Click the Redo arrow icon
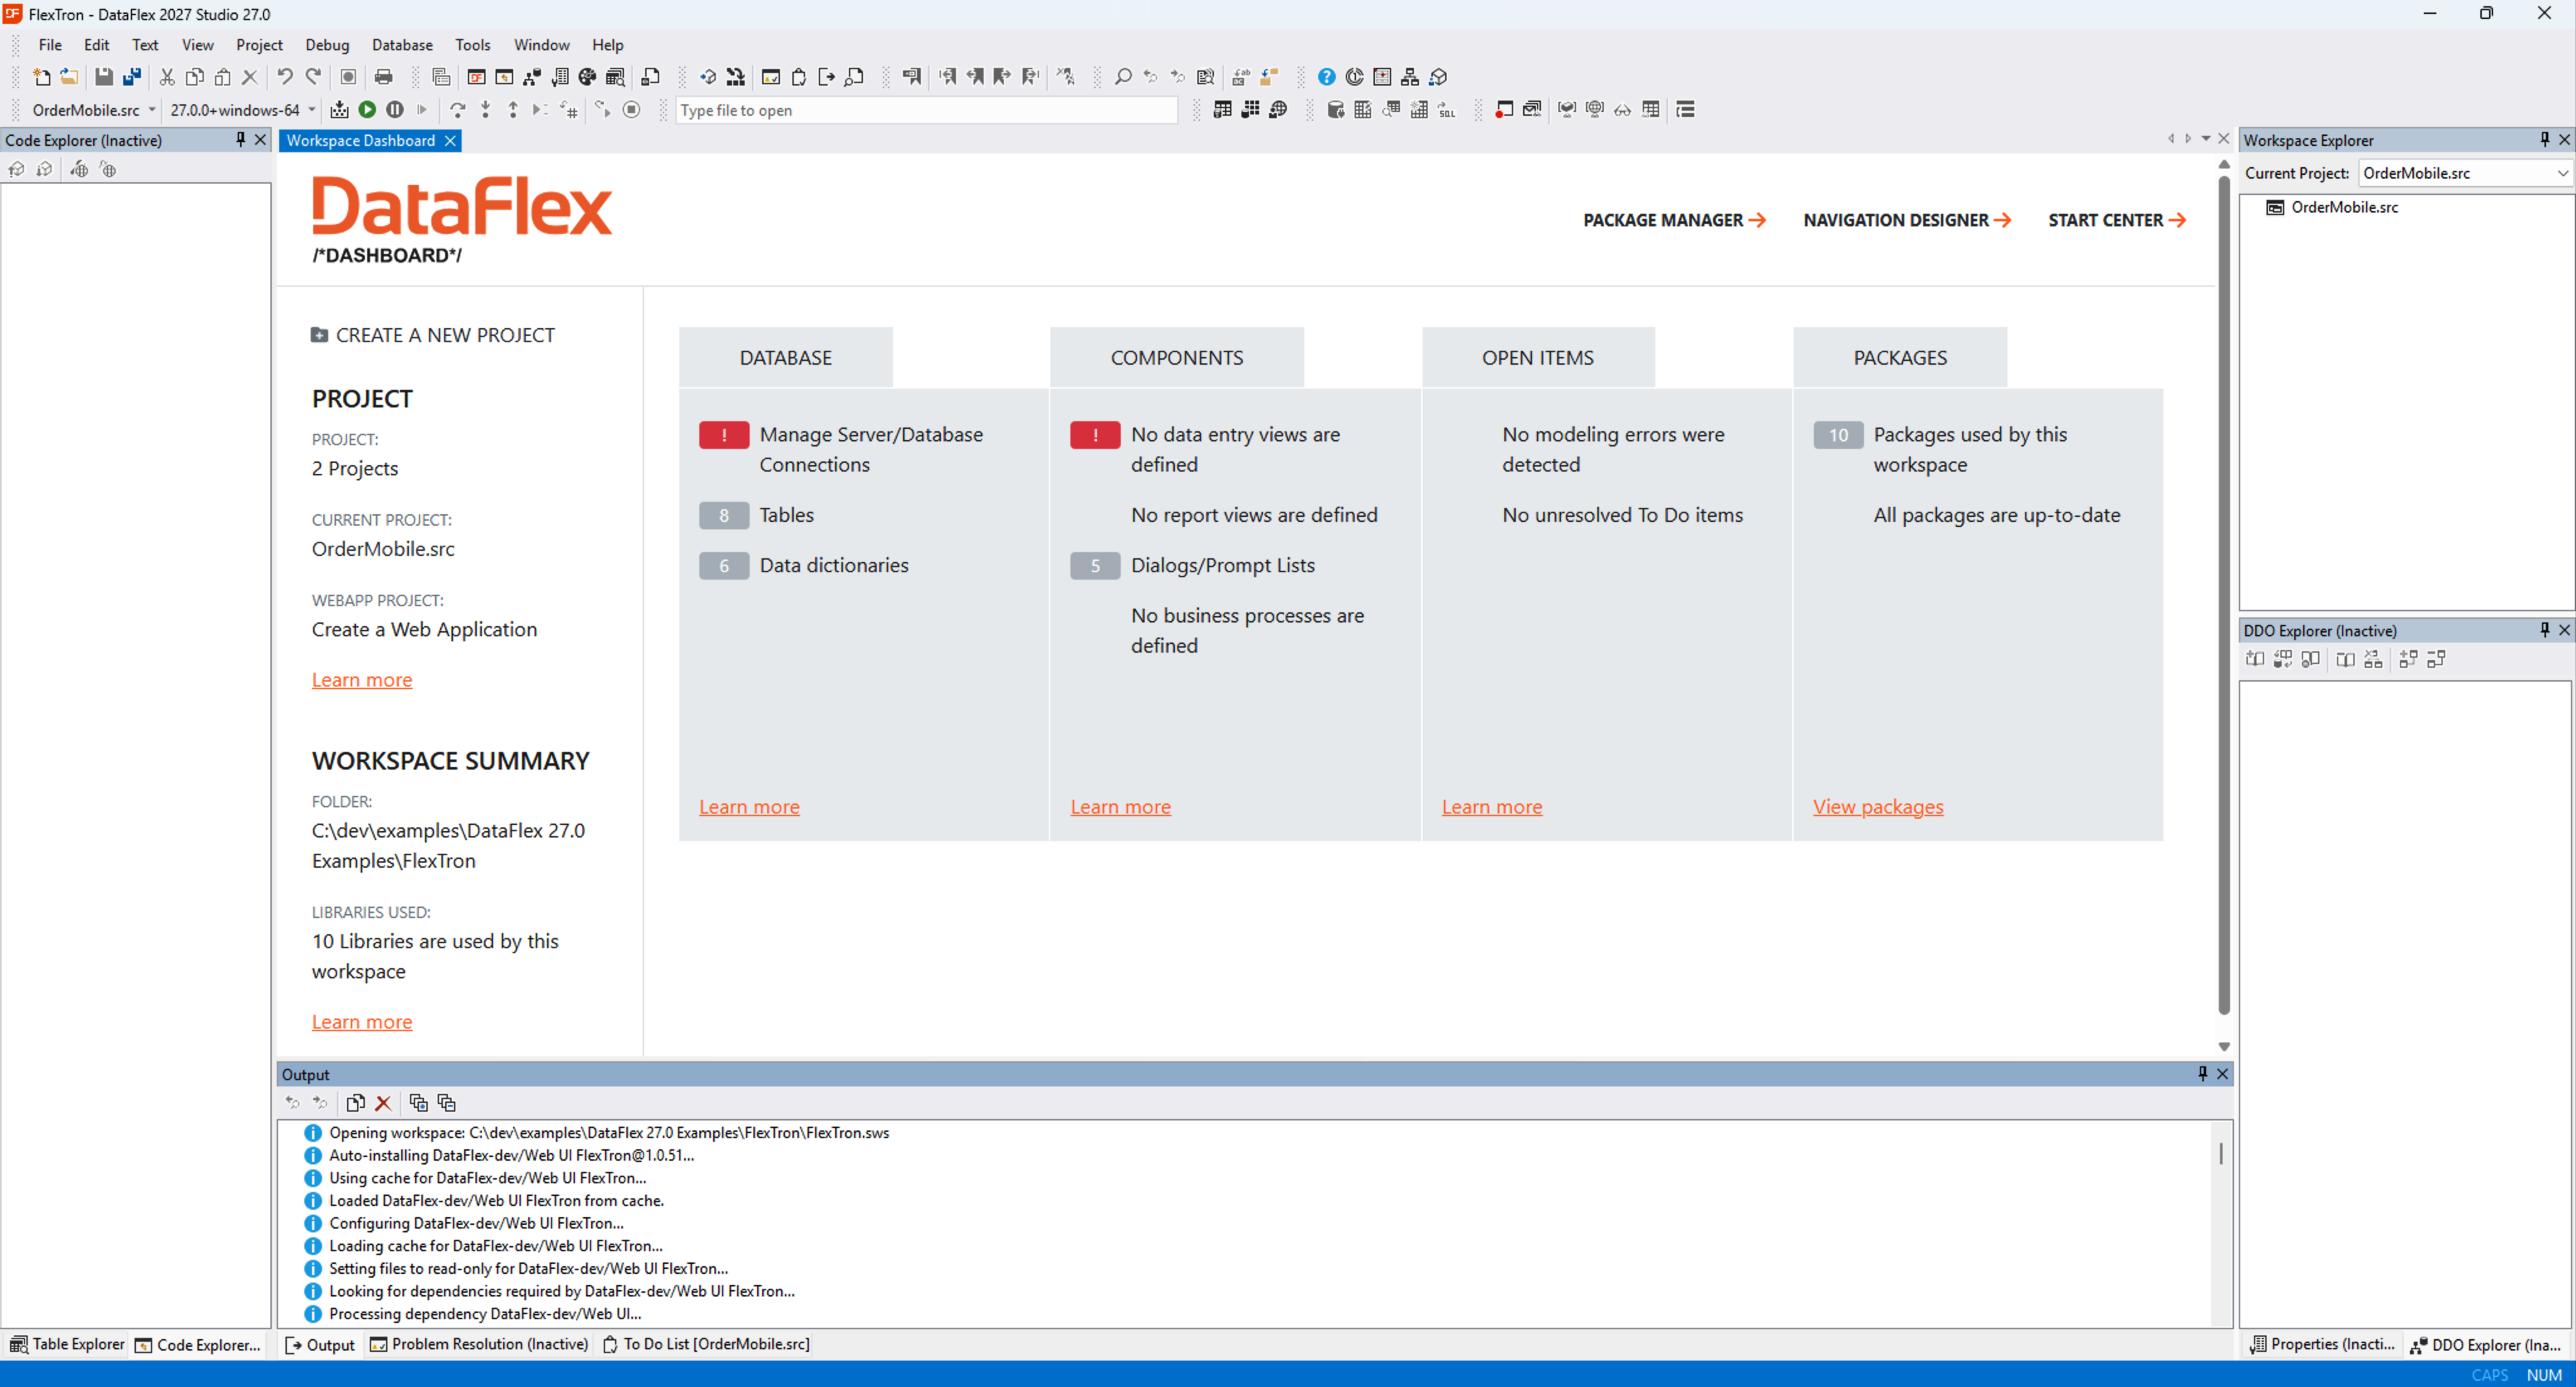 coord(313,77)
